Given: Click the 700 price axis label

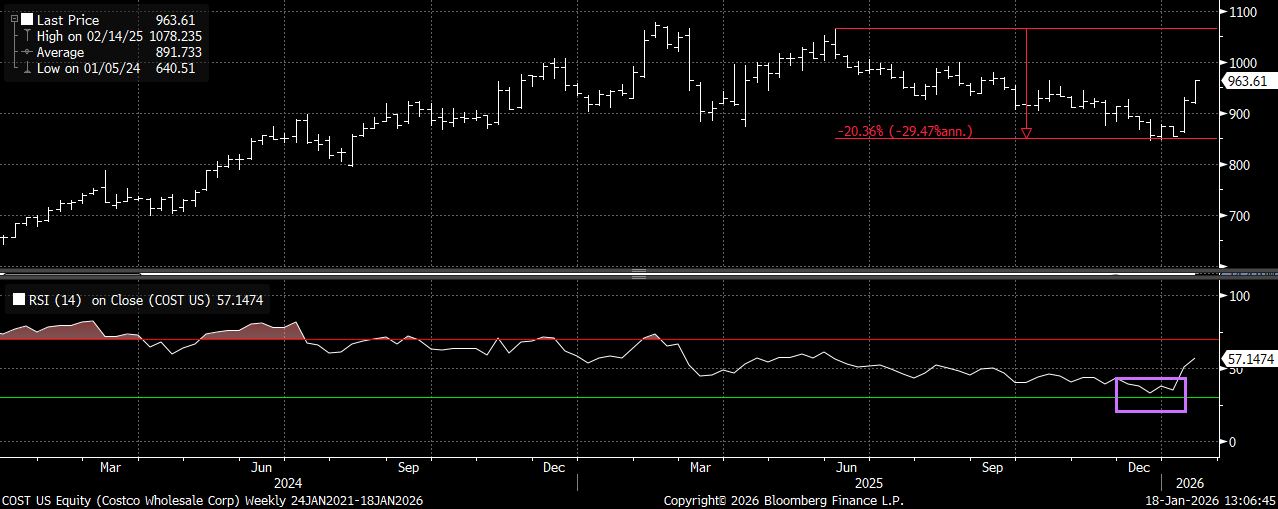Looking at the screenshot, I should 1238,216.
